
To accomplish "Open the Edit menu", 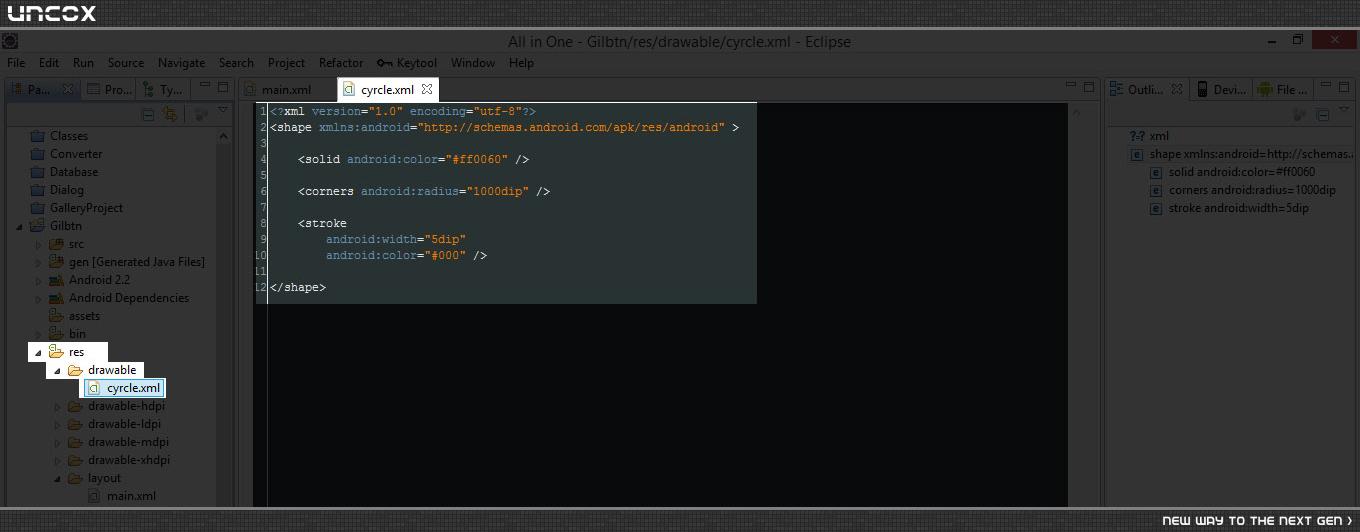I will [48, 62].
